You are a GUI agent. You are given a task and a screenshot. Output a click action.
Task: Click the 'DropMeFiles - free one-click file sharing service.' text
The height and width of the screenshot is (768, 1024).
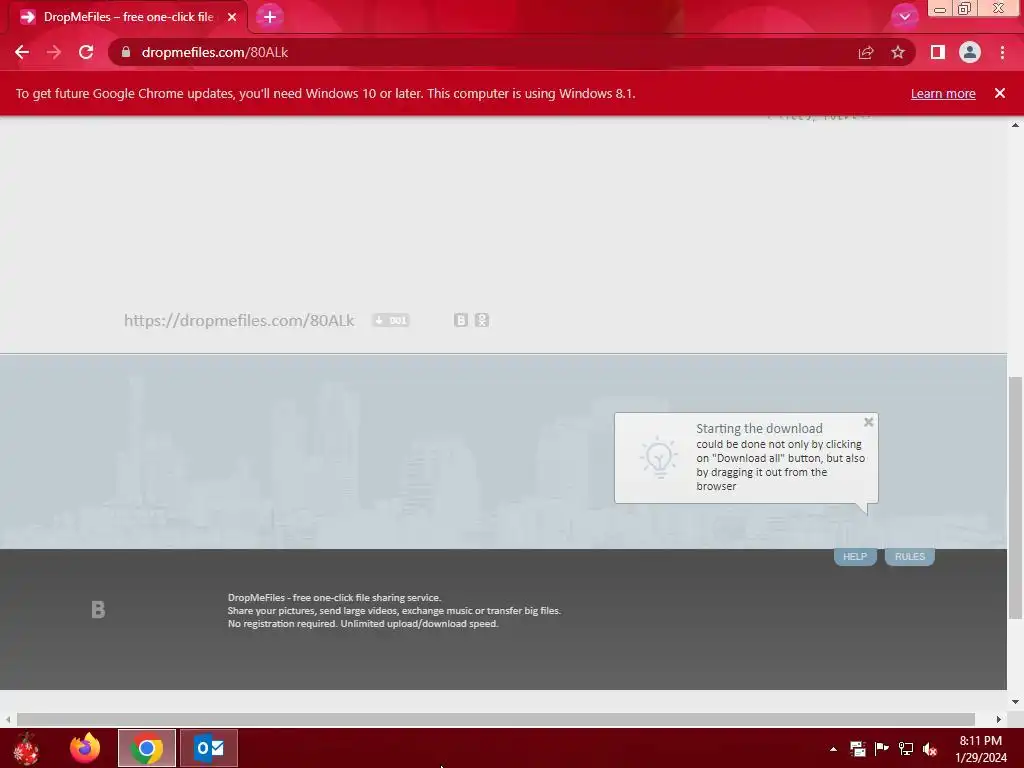334,598
